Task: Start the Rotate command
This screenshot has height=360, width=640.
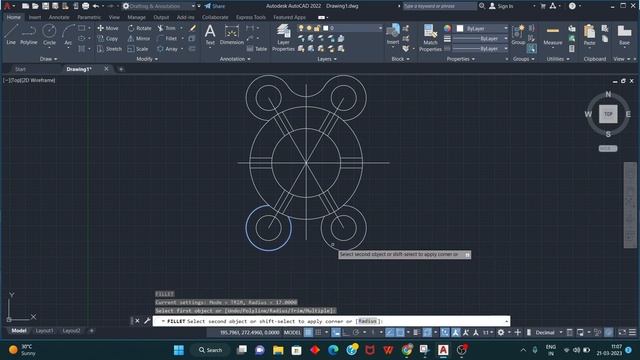Action: [x=139, y=28]
